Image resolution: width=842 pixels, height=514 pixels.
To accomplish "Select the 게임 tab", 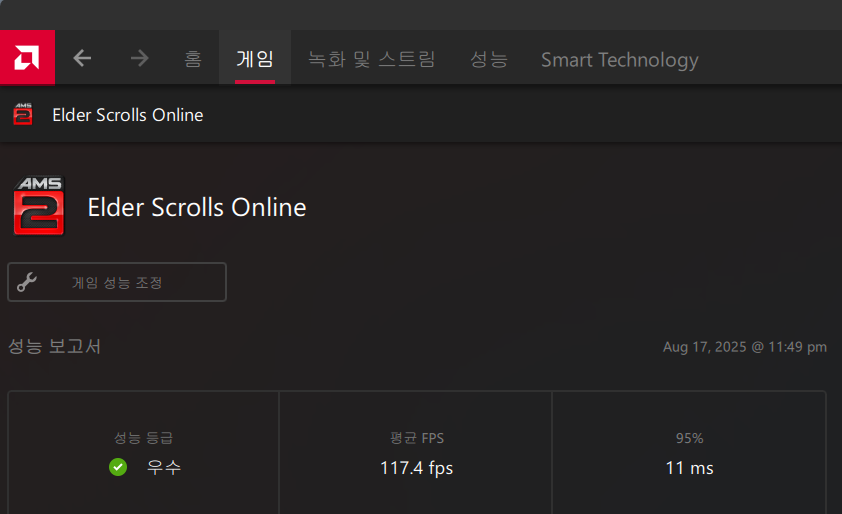I will click(x=255, y=58).
